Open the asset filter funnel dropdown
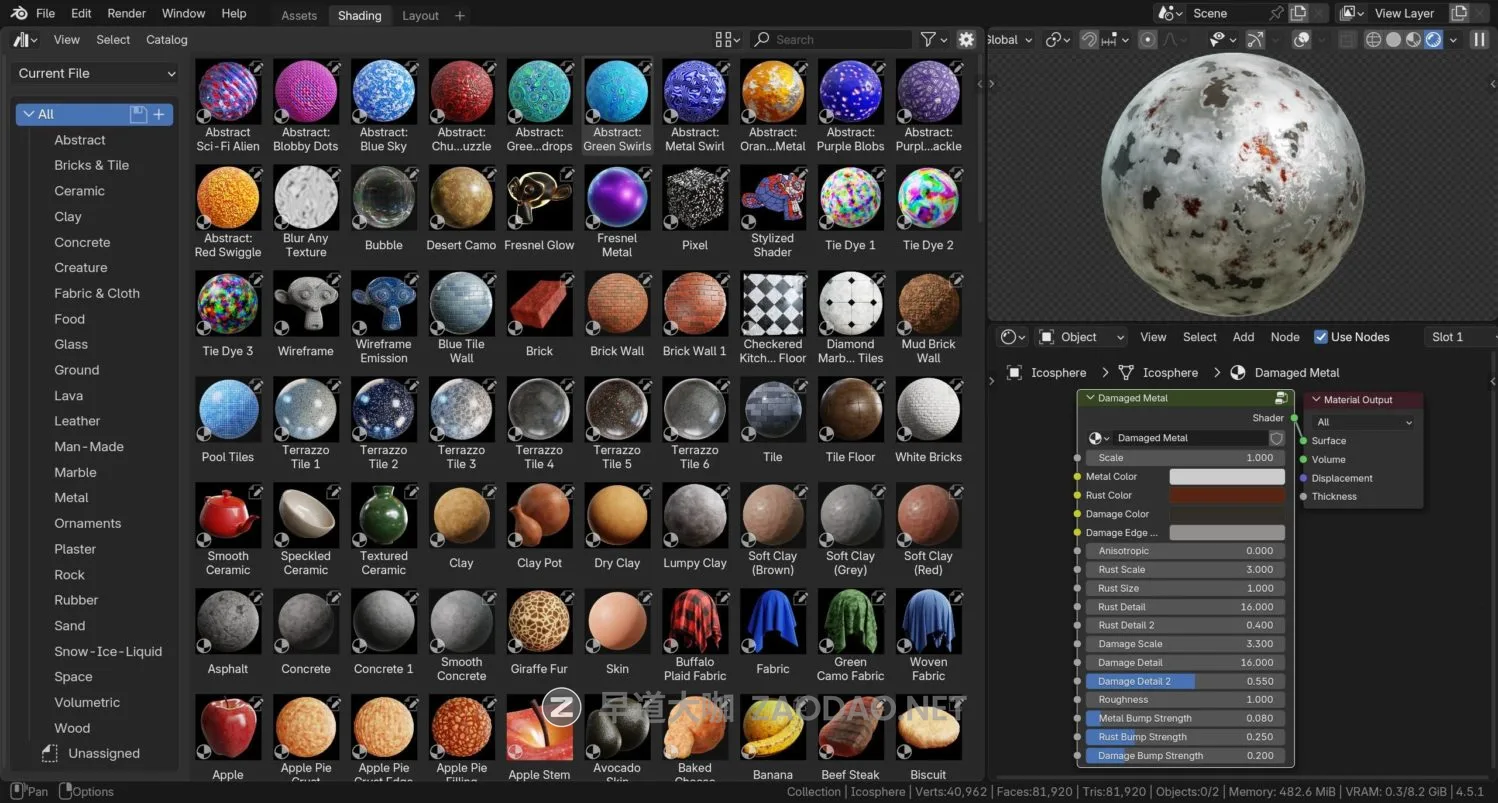This screenshot has width=1498, height=803. [x=934, y=39]
